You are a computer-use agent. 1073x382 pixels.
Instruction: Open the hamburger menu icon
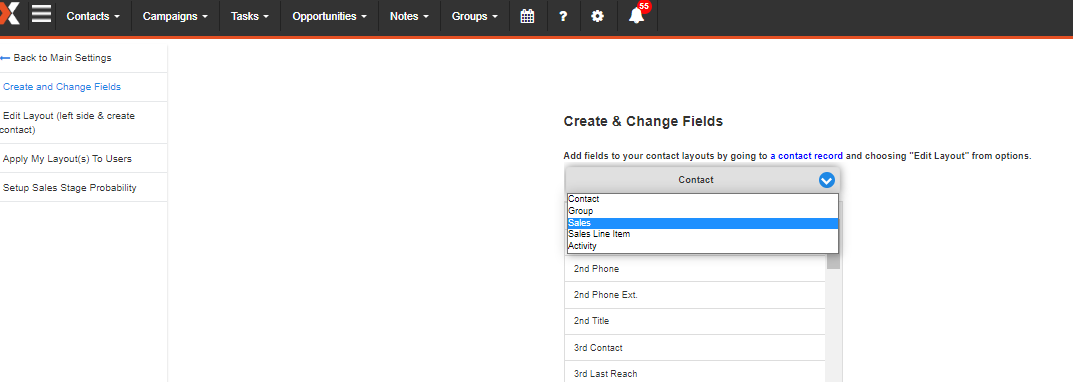(x=42, y=15)
